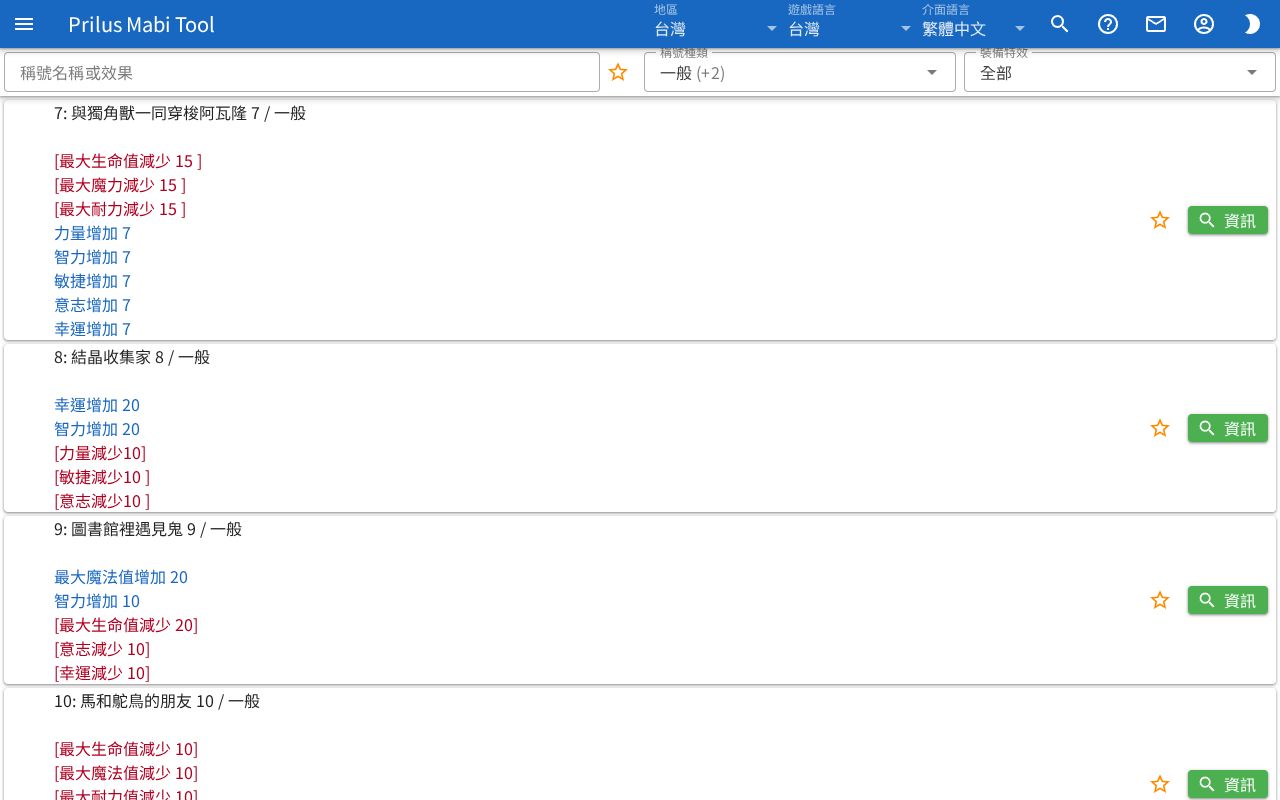This screenshot has height=800, width=1280.
Task: Focus the 稱號名稱或效果 search field
Action: pos(302,72)
